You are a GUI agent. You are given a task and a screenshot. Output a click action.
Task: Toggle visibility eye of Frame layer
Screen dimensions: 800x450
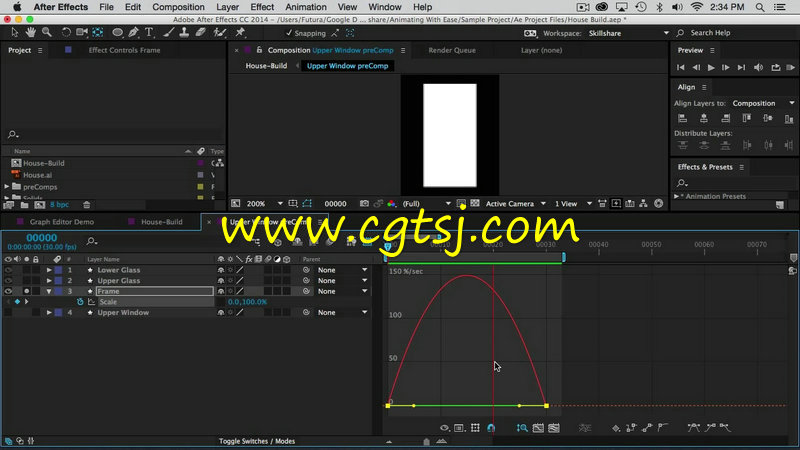(8, 291)
